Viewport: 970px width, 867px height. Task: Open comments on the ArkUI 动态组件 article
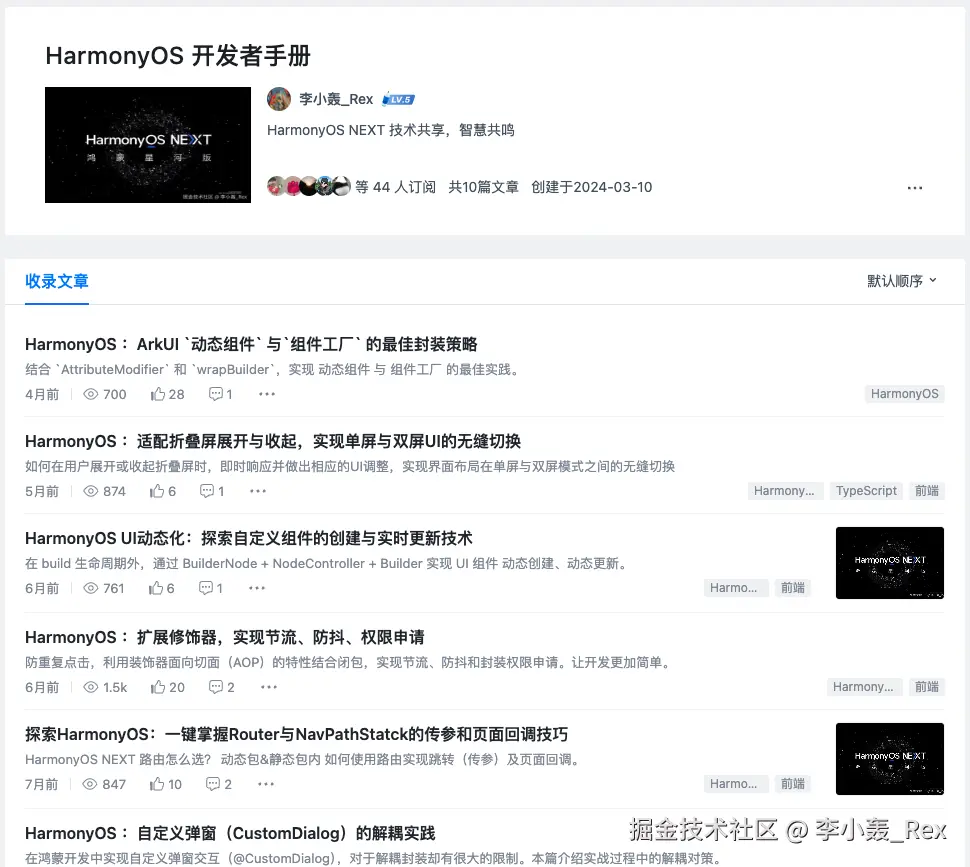[220, 394]
